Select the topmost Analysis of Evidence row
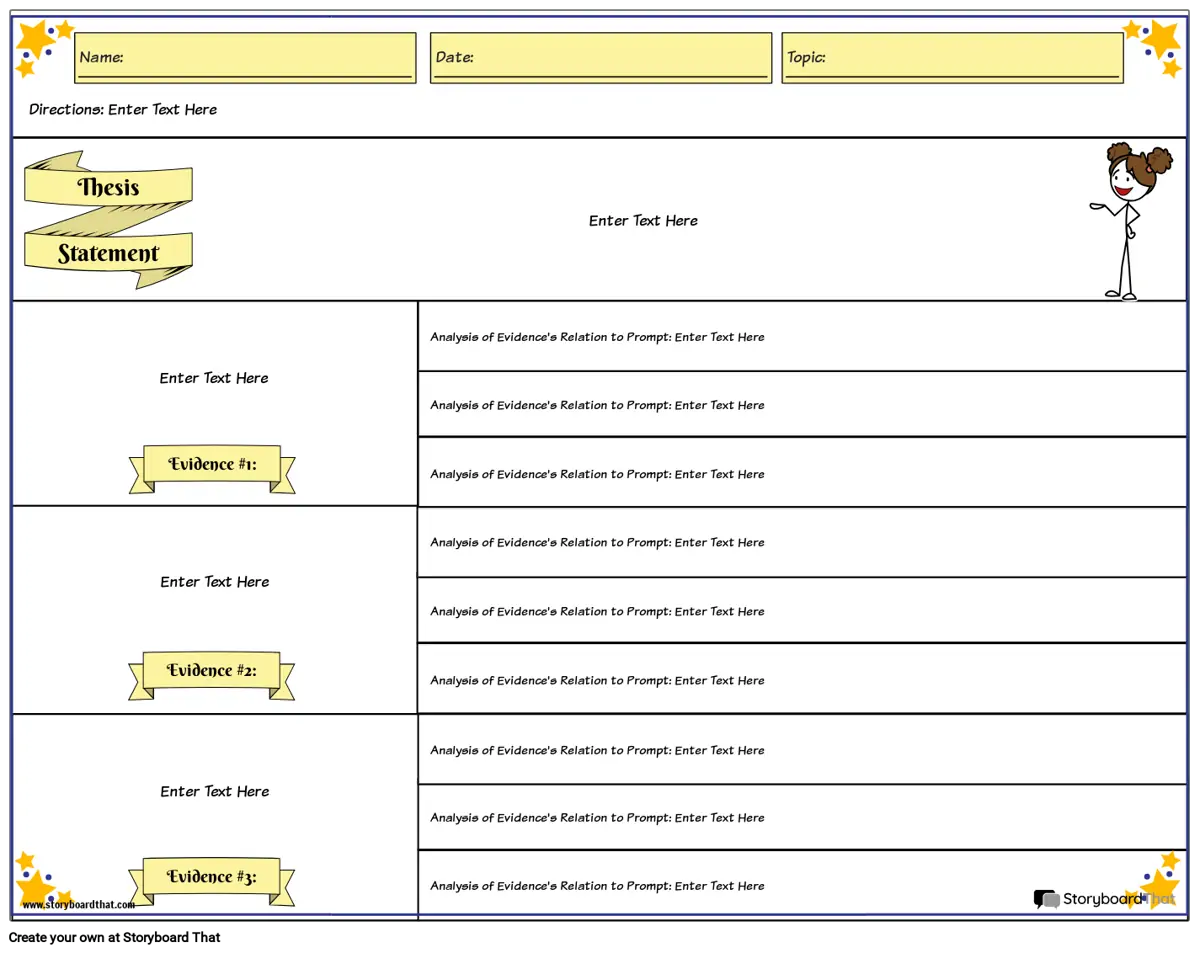 point(800,337)
